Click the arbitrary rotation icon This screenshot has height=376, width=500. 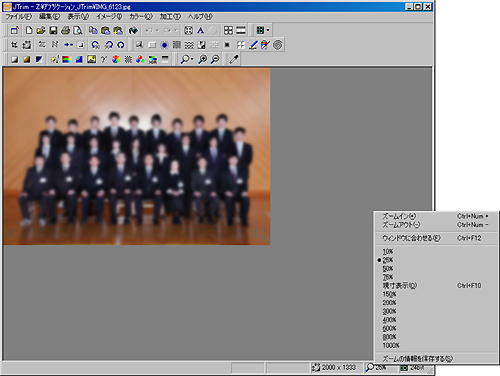click(x=121, y=45)
